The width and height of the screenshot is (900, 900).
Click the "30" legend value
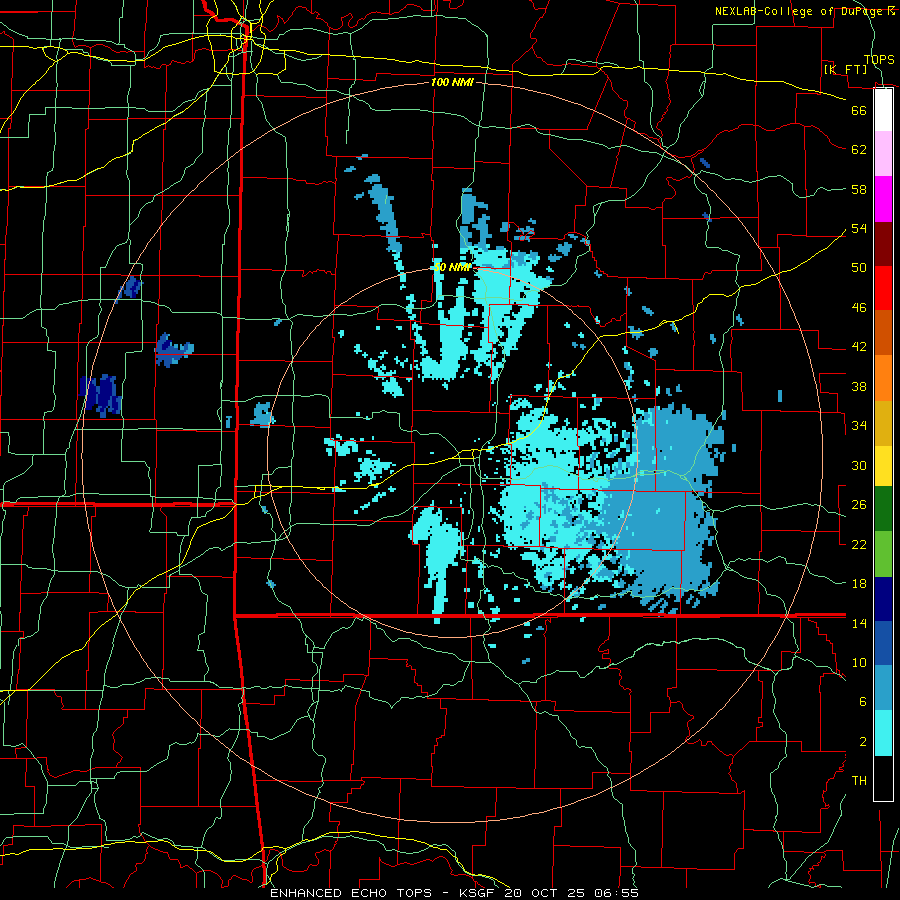click(x=859, y=465)
